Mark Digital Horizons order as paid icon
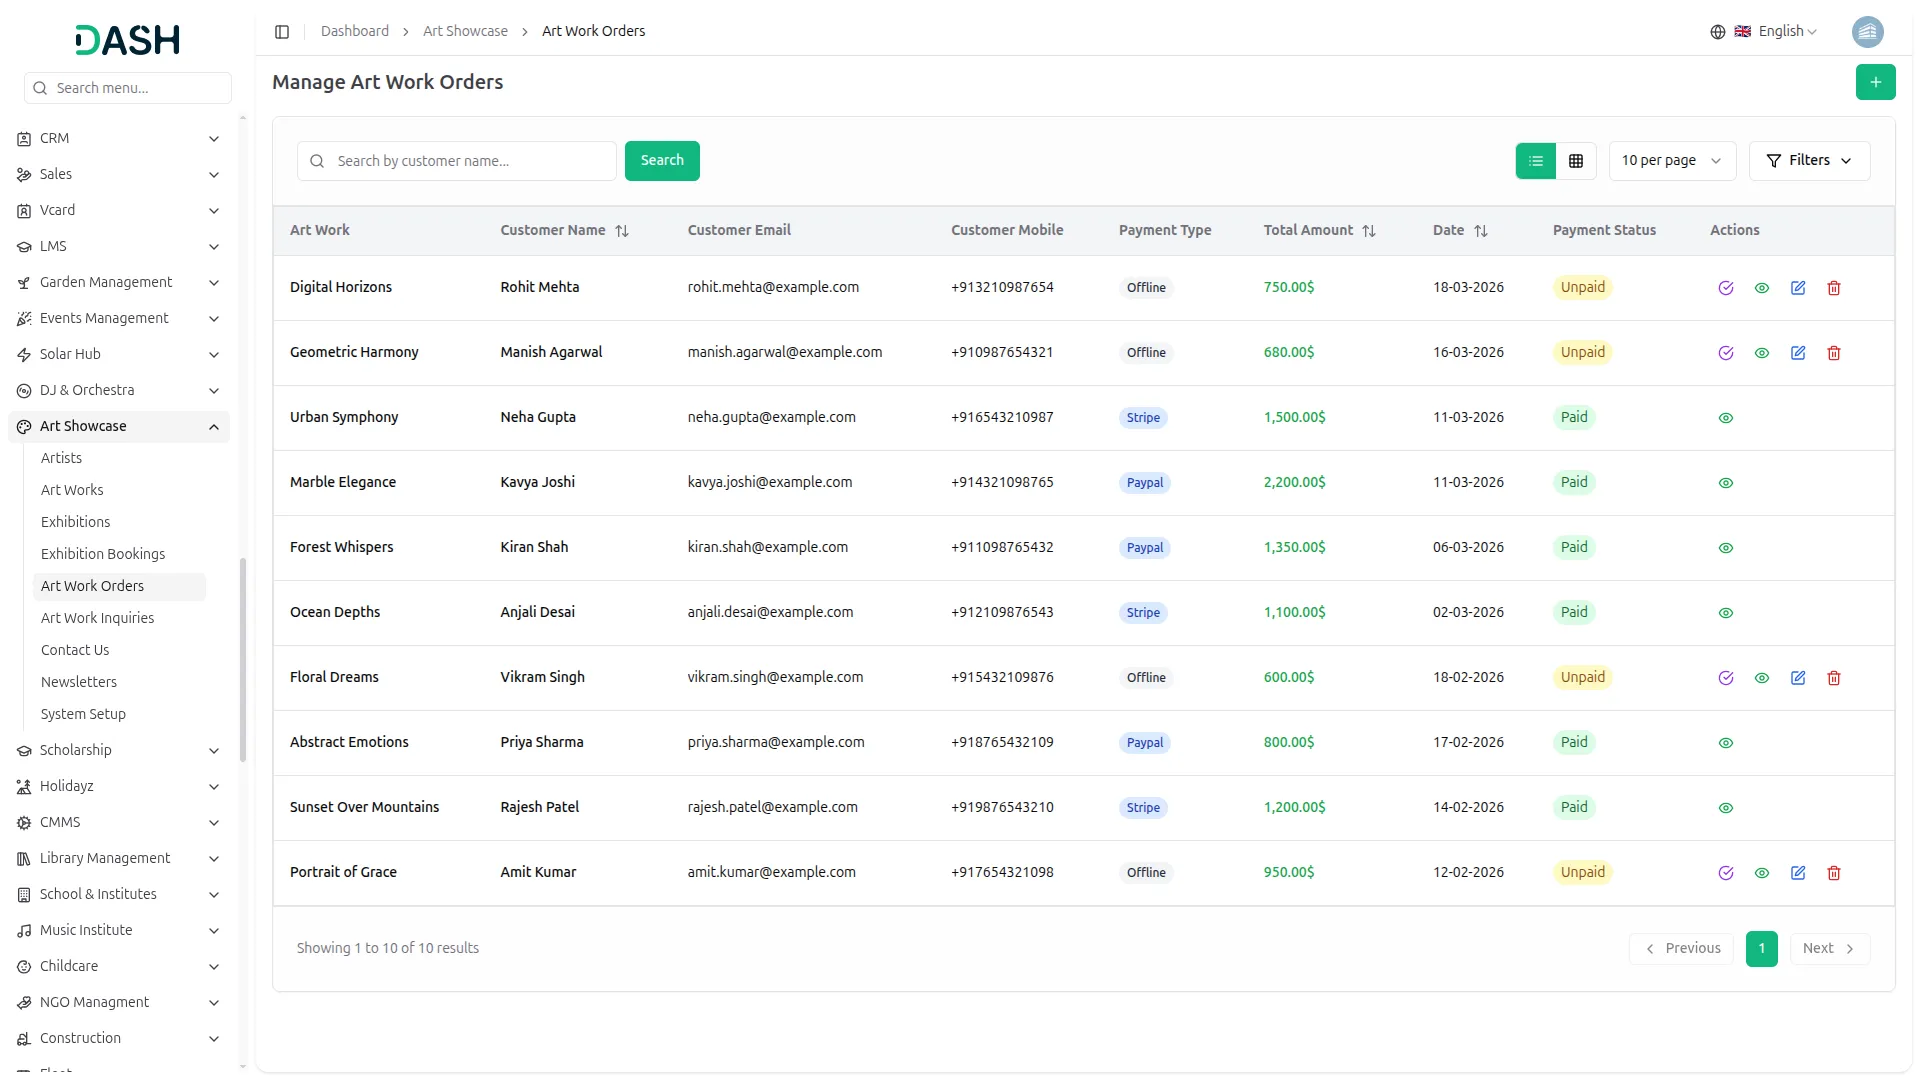 pos(1725,288)
